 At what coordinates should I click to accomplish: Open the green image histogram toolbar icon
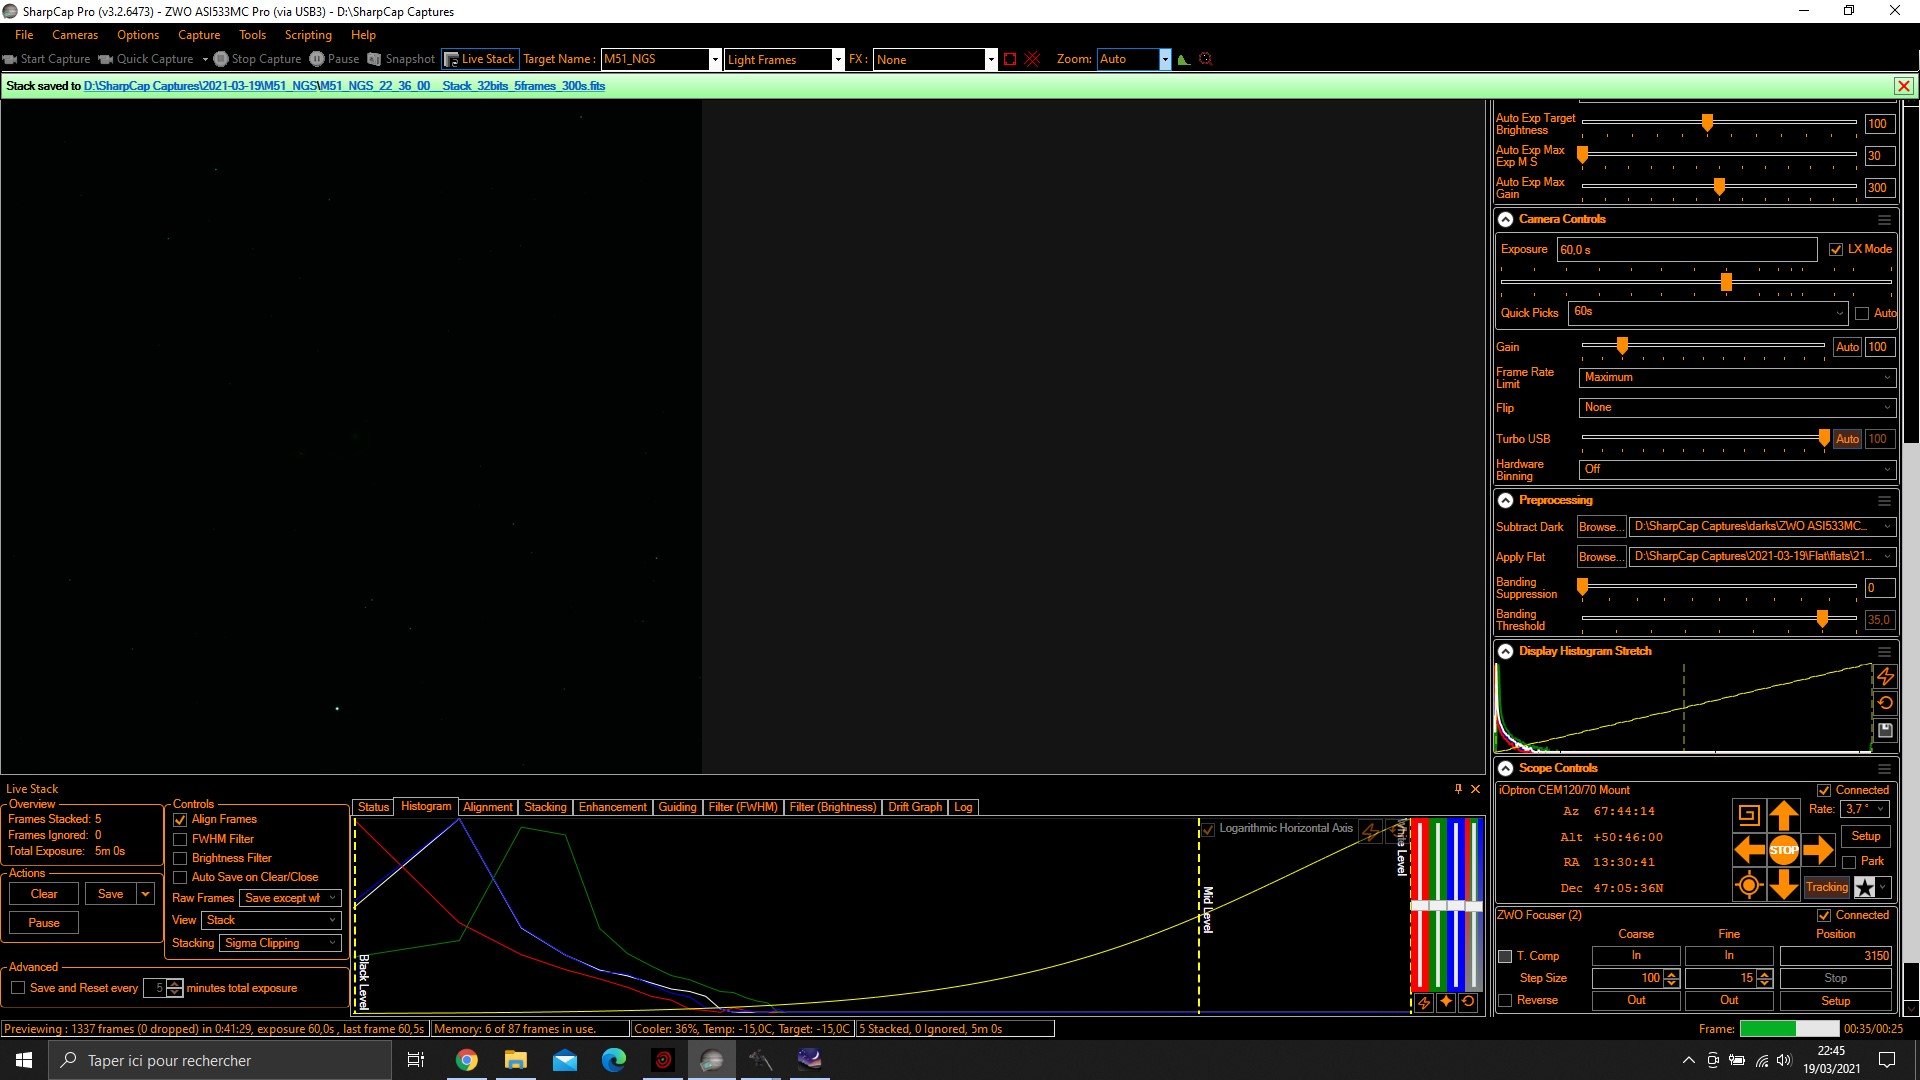[1184, 59]
